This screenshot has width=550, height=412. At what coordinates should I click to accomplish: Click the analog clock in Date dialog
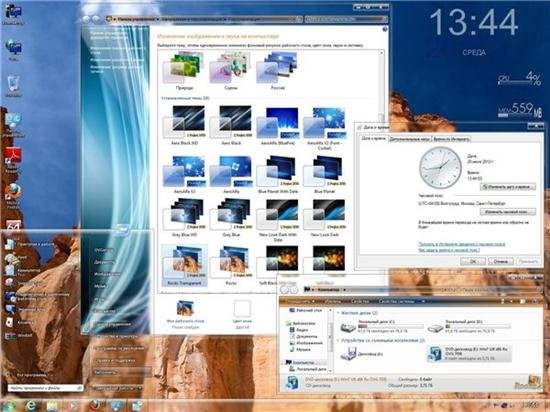(x=440, y=168)
